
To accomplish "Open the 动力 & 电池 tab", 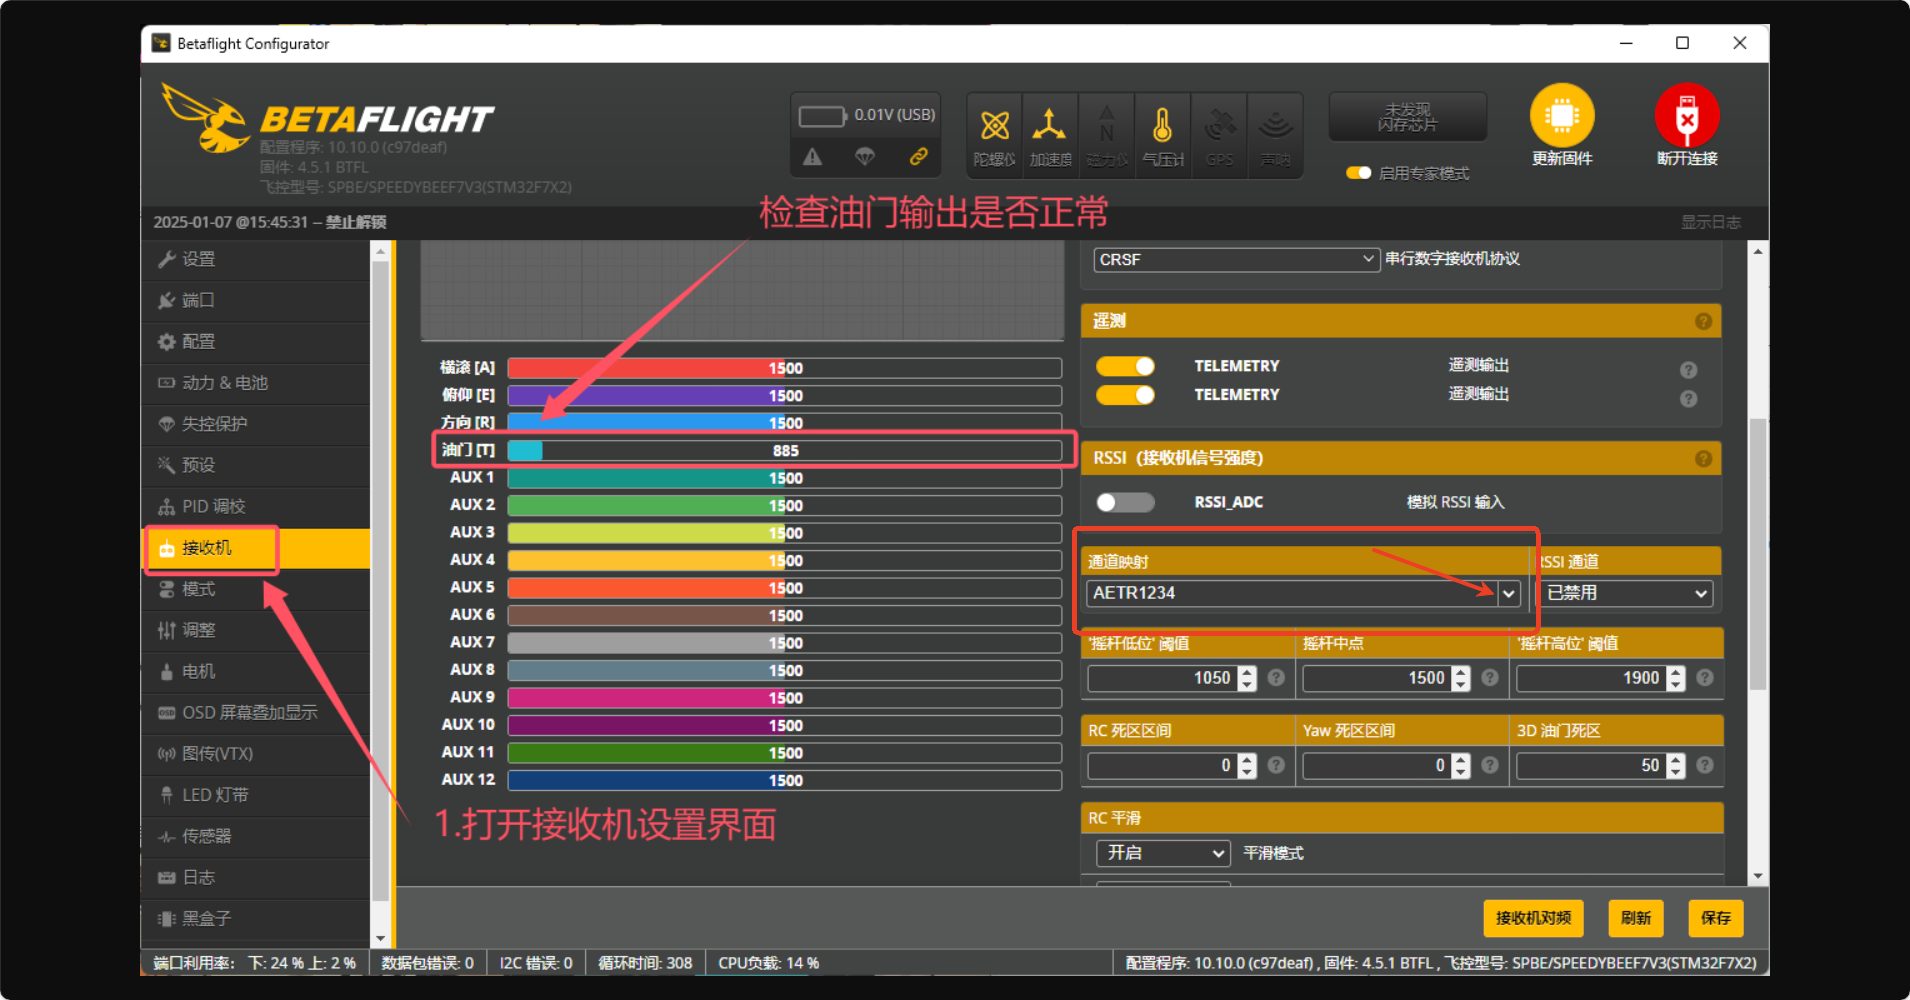I will pos(257,383).
